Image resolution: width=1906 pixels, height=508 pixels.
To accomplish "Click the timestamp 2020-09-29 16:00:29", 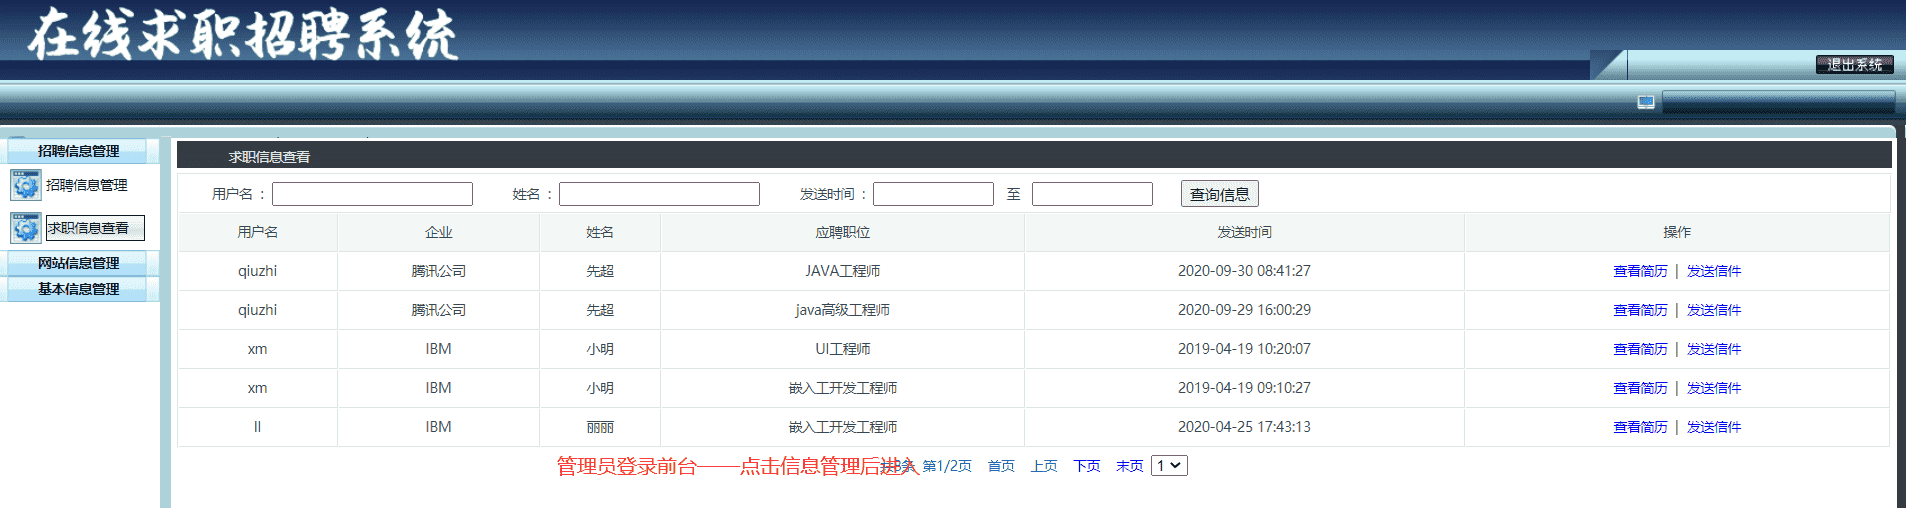I will [x=1244, y=310].
